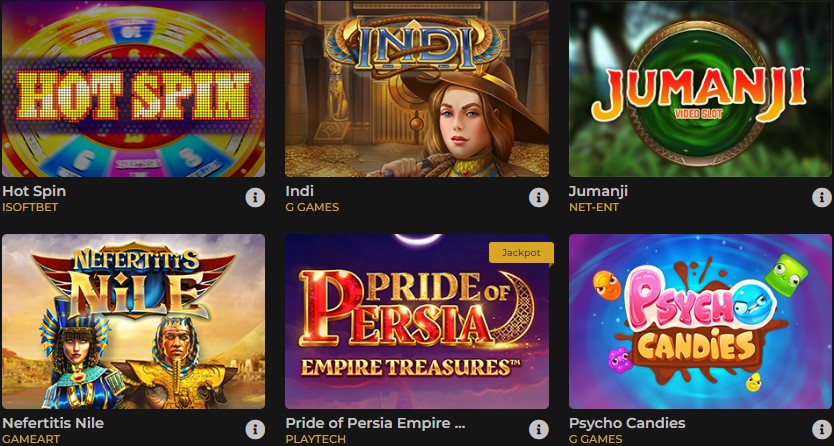Launch the Hot Spin game thumbnail

pyautogui.click(x=134, y=89)
